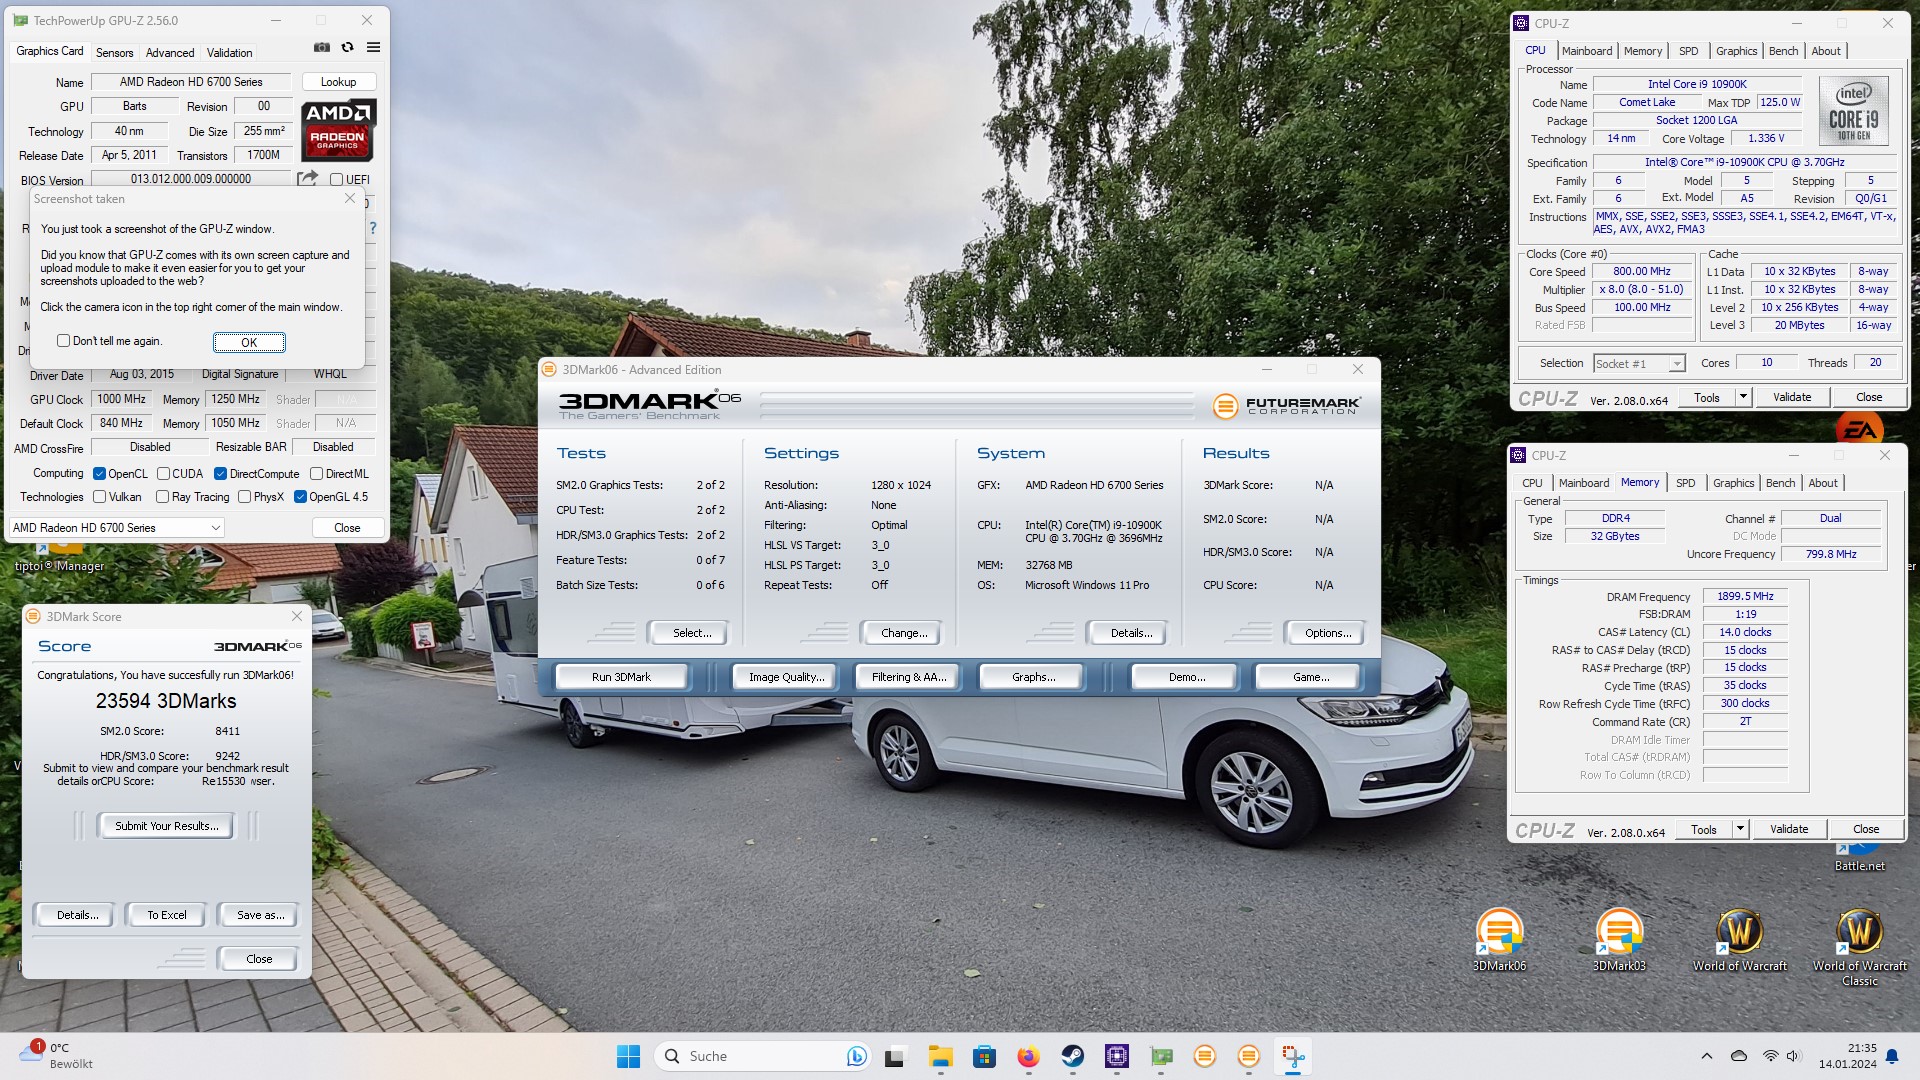Click the BIOS version share/export icon
Screen dimensions: 1920x1080
[x=307, y=178]
